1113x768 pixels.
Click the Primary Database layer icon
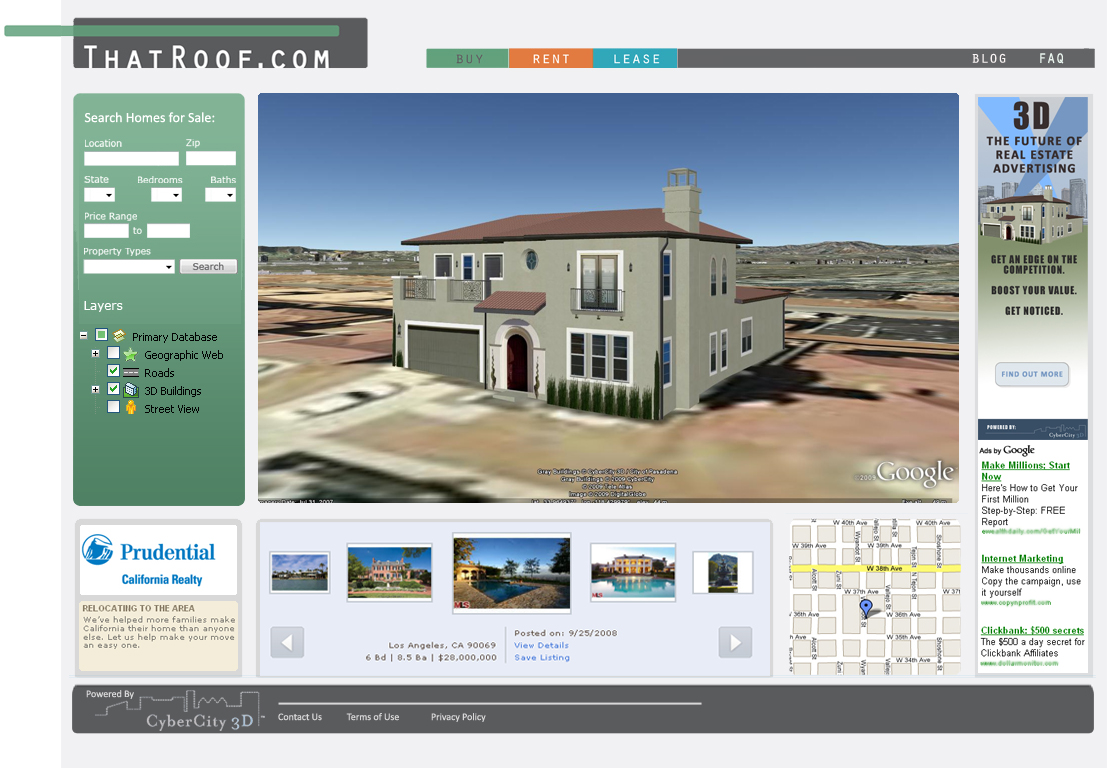click(x=119, y=335)
